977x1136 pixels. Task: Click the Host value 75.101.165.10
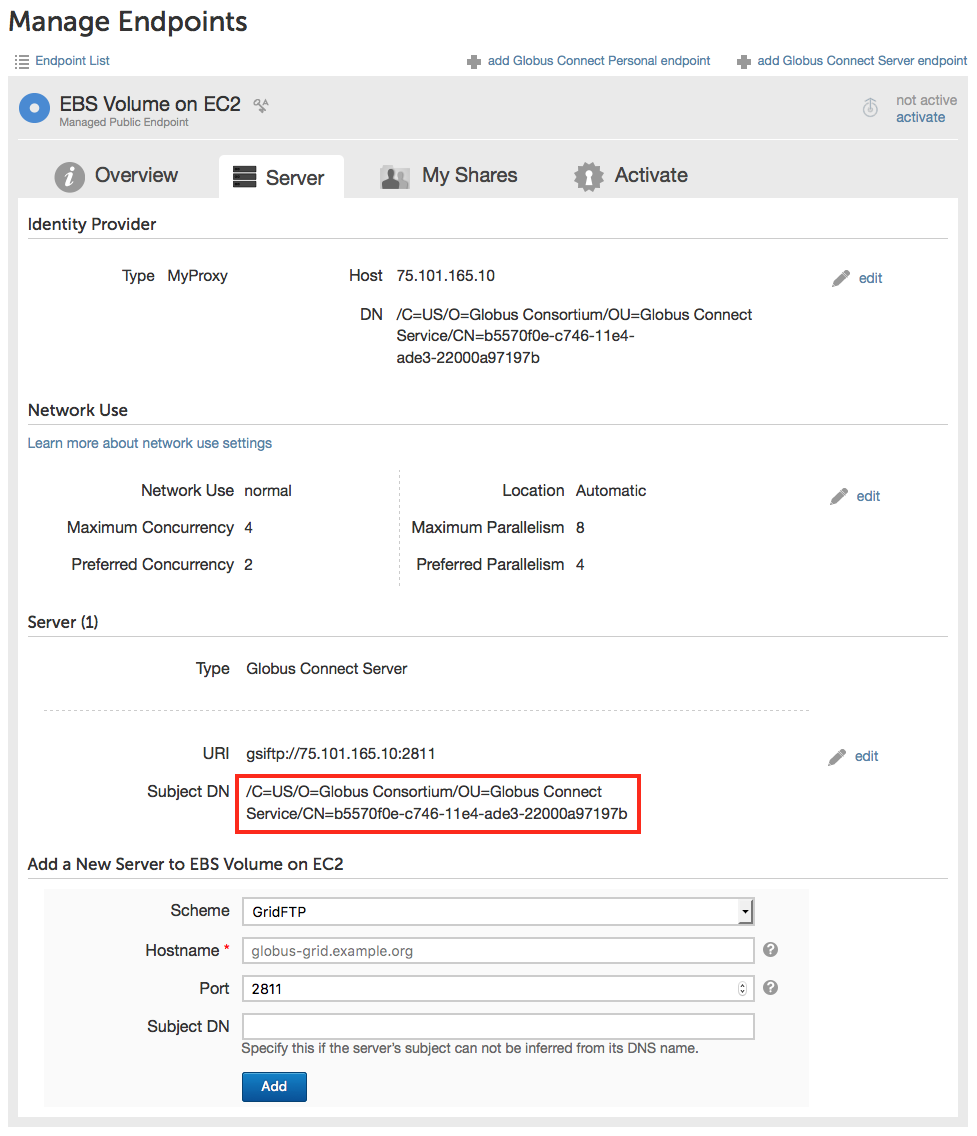point(445,276)
